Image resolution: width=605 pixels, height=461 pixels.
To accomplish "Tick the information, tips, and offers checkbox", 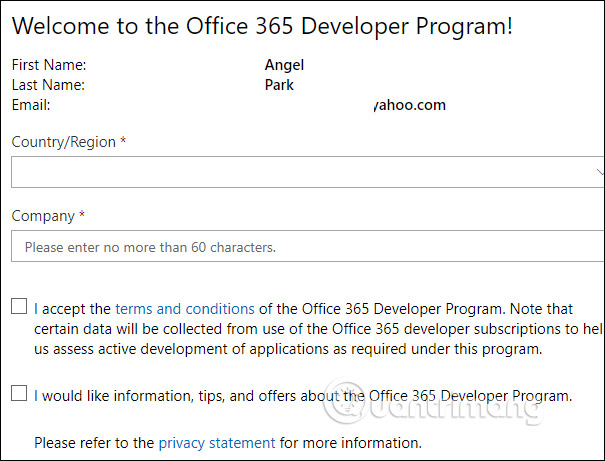I will pos(19,393).
